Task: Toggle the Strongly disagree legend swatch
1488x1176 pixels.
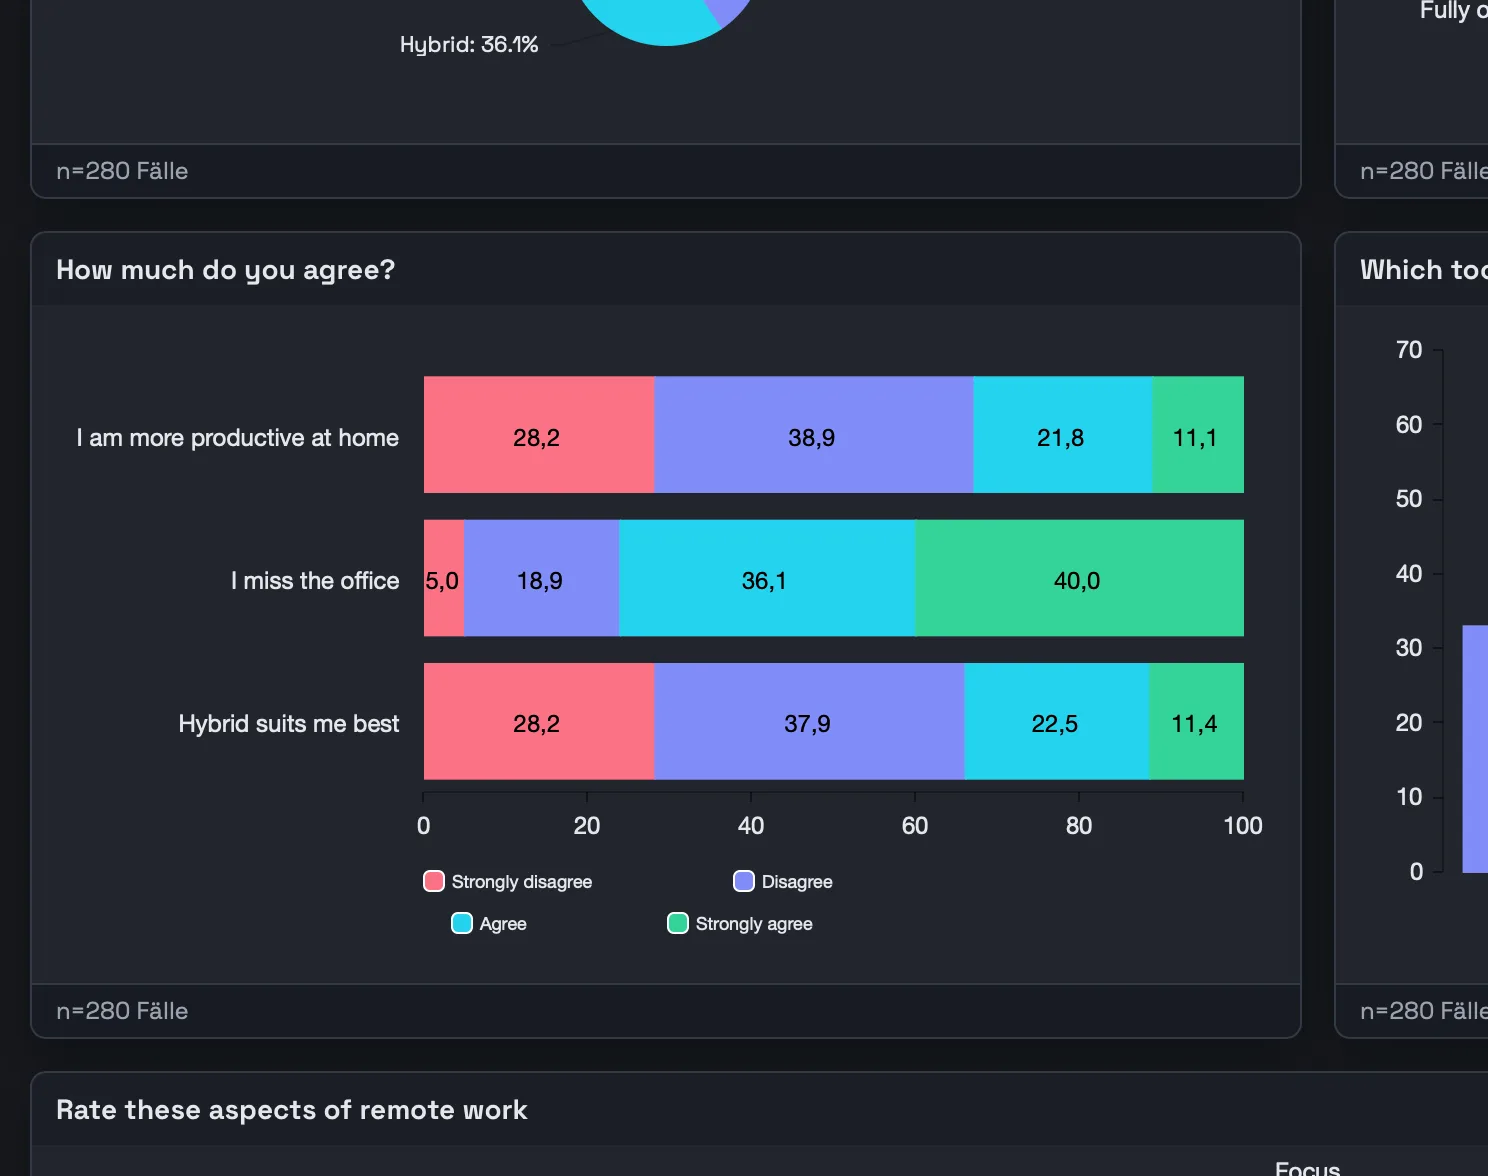Action: [x=434, y=881]
